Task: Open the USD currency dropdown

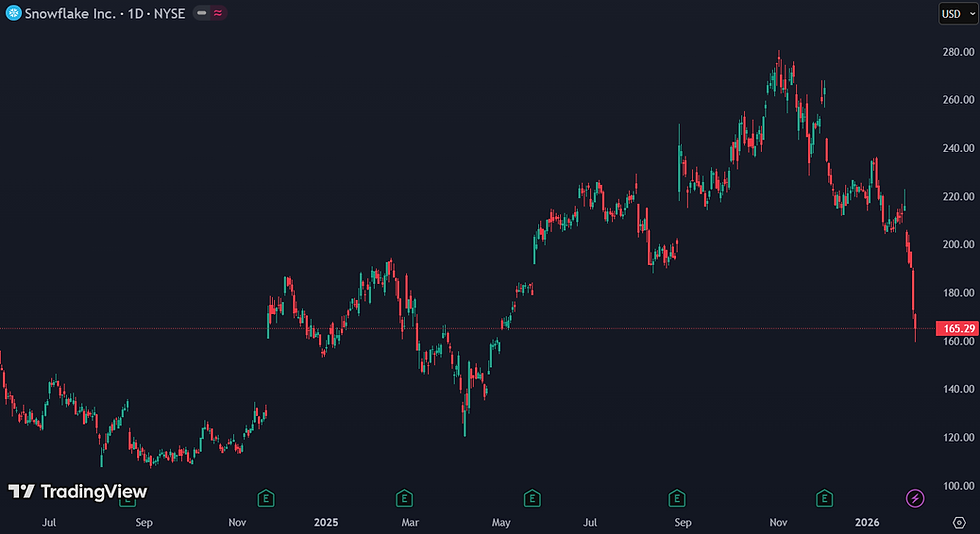Action: (x=958, y=14)
